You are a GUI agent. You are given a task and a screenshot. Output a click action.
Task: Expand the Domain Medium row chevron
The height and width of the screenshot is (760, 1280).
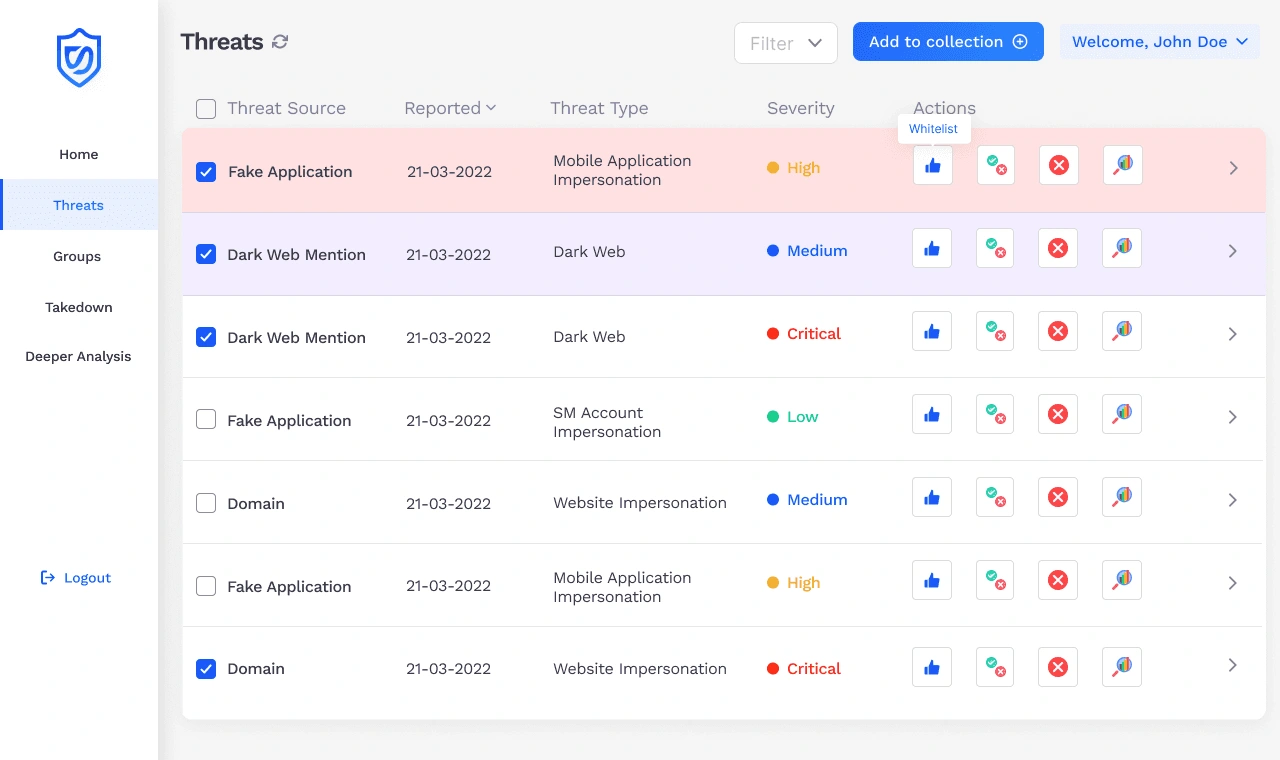1233,500
